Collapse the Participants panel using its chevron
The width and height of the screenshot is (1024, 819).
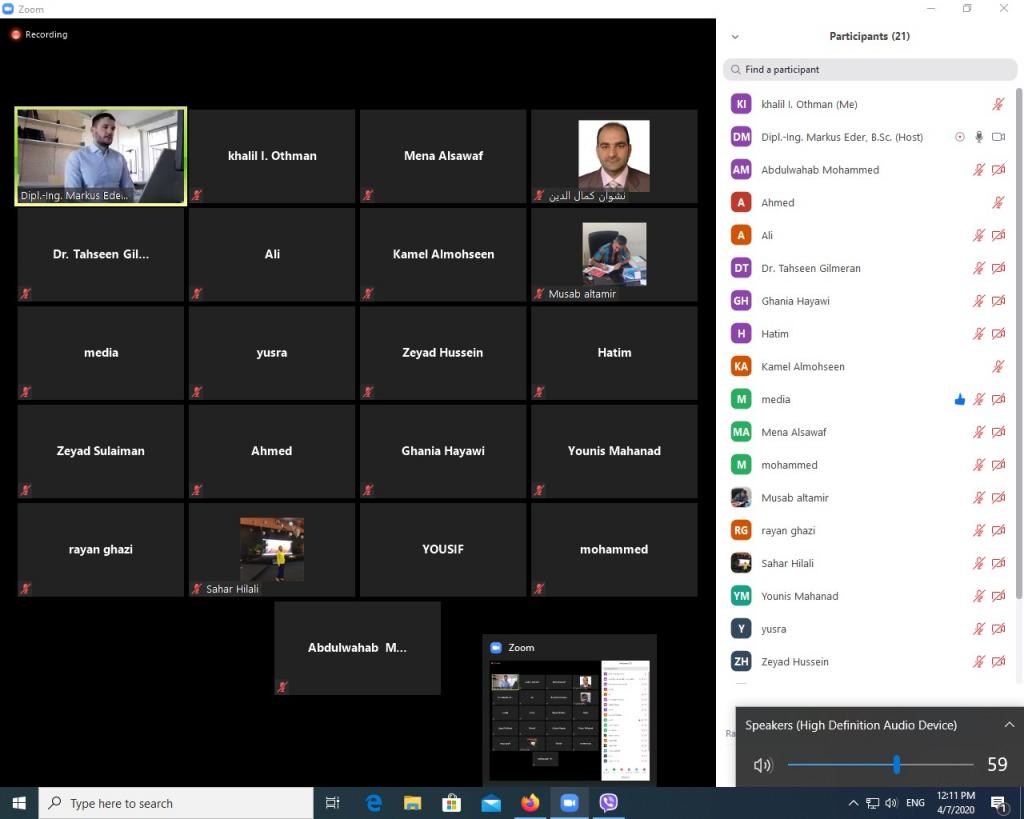click(x=735, y=37)
